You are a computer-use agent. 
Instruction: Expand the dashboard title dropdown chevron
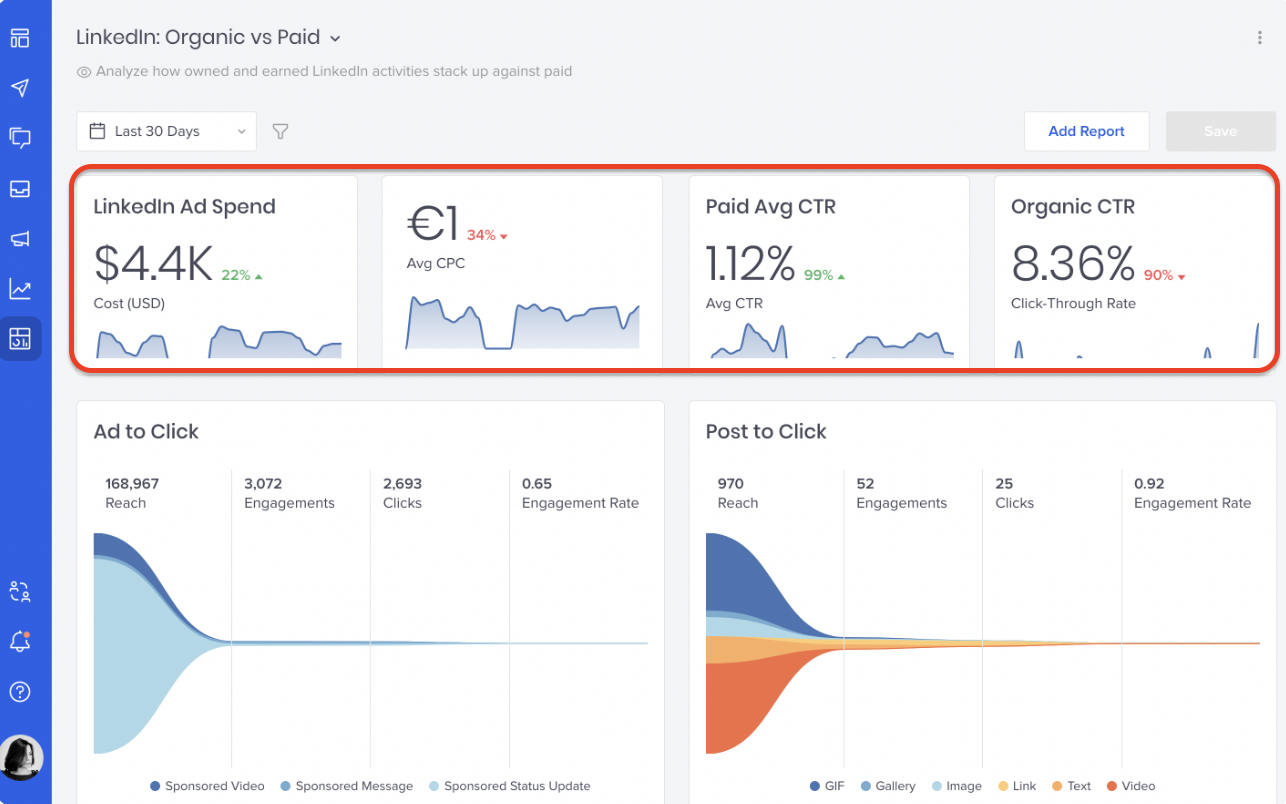point(335,39)
